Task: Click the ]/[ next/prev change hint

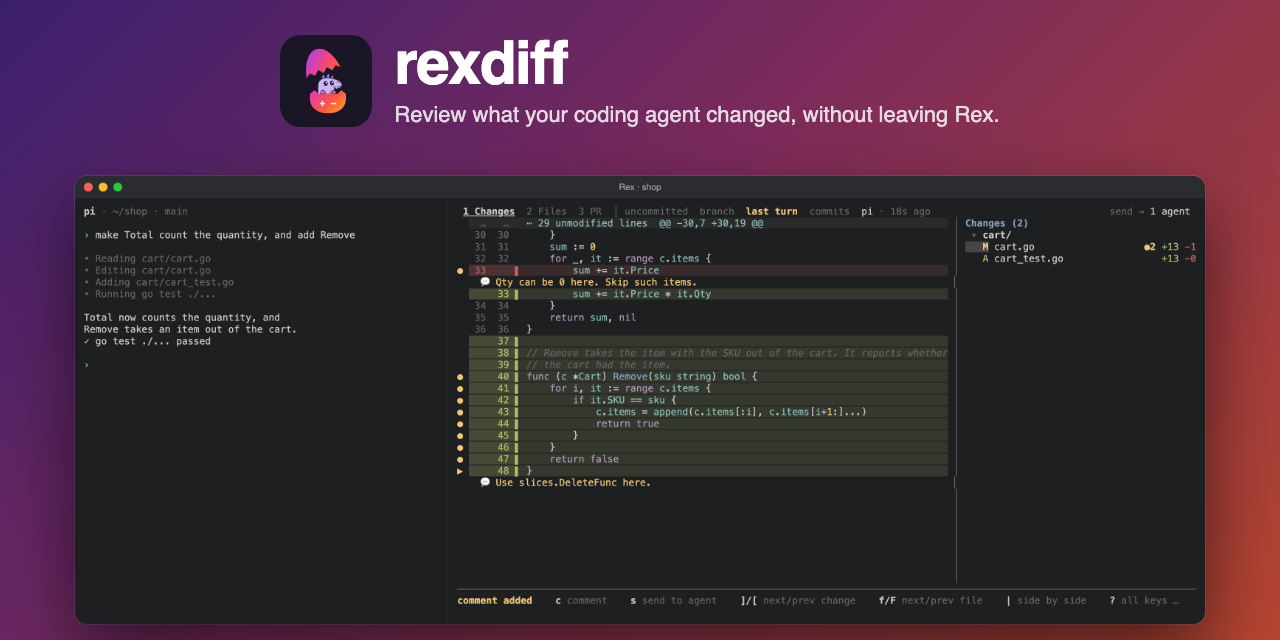Action: (x=798, y=601)
